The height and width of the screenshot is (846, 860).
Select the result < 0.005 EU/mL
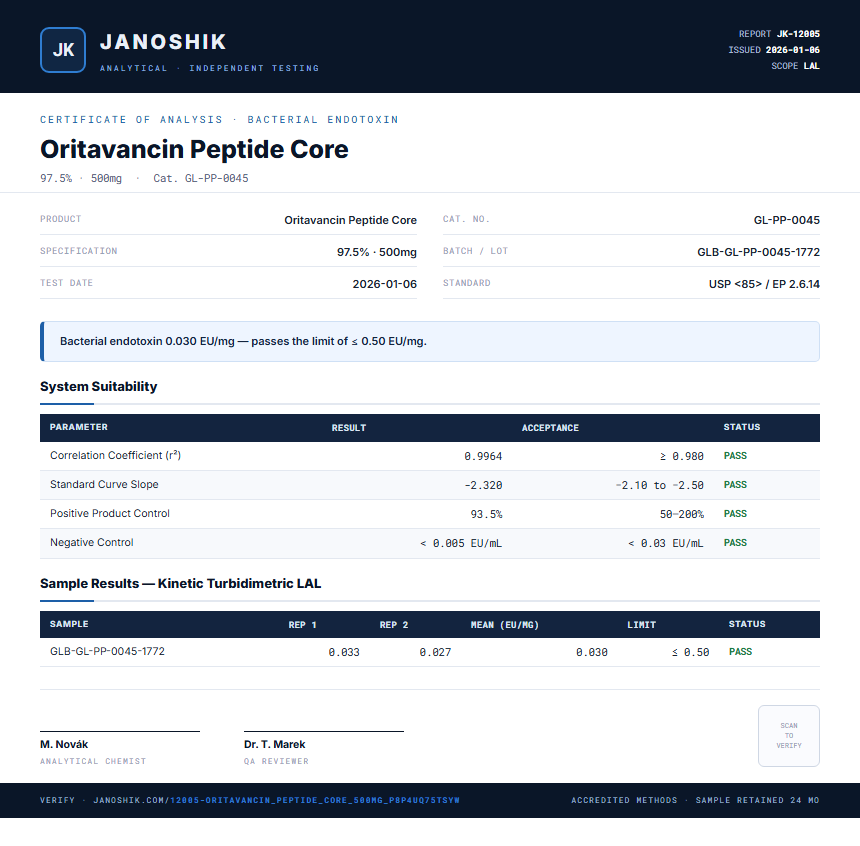461,544
